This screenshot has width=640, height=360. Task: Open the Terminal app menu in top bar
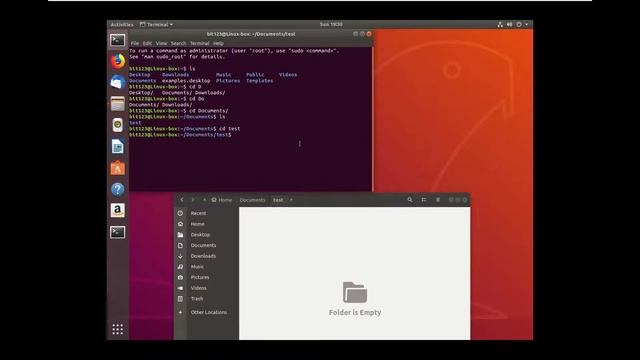[x=156, y=24]
